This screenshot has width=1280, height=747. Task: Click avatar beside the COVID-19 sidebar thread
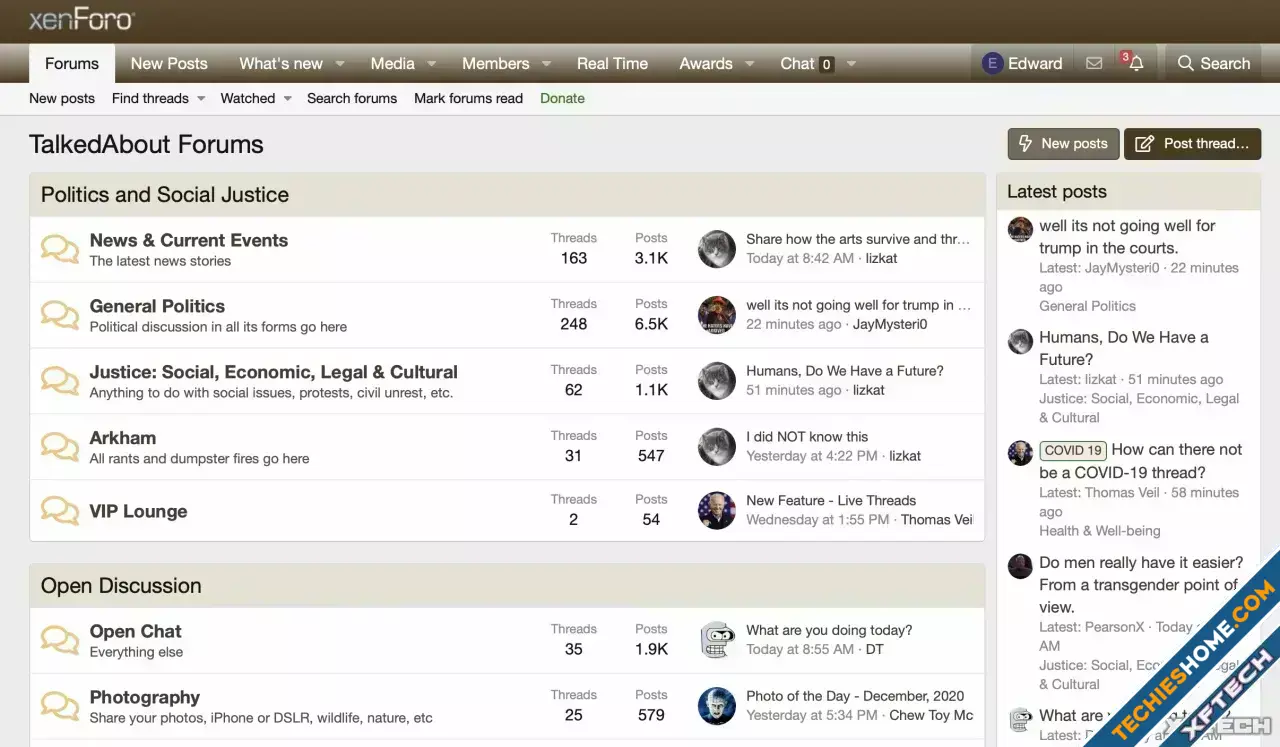click(x=1020, y=453)
